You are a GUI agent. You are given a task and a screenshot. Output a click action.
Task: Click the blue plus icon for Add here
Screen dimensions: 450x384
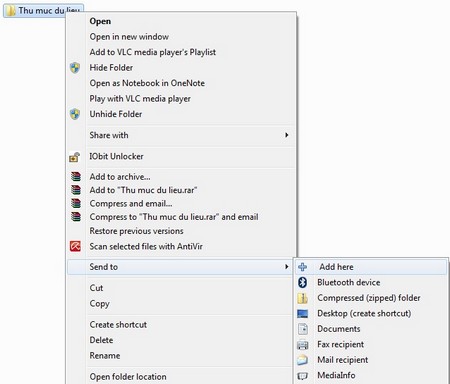click(x=302, y=267)
